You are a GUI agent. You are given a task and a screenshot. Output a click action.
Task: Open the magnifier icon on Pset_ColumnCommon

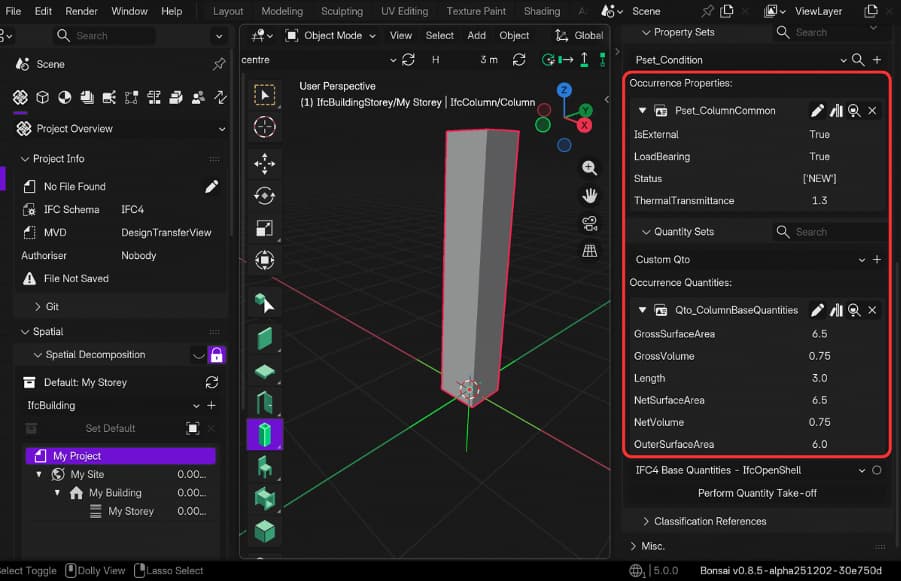[852, 110]
